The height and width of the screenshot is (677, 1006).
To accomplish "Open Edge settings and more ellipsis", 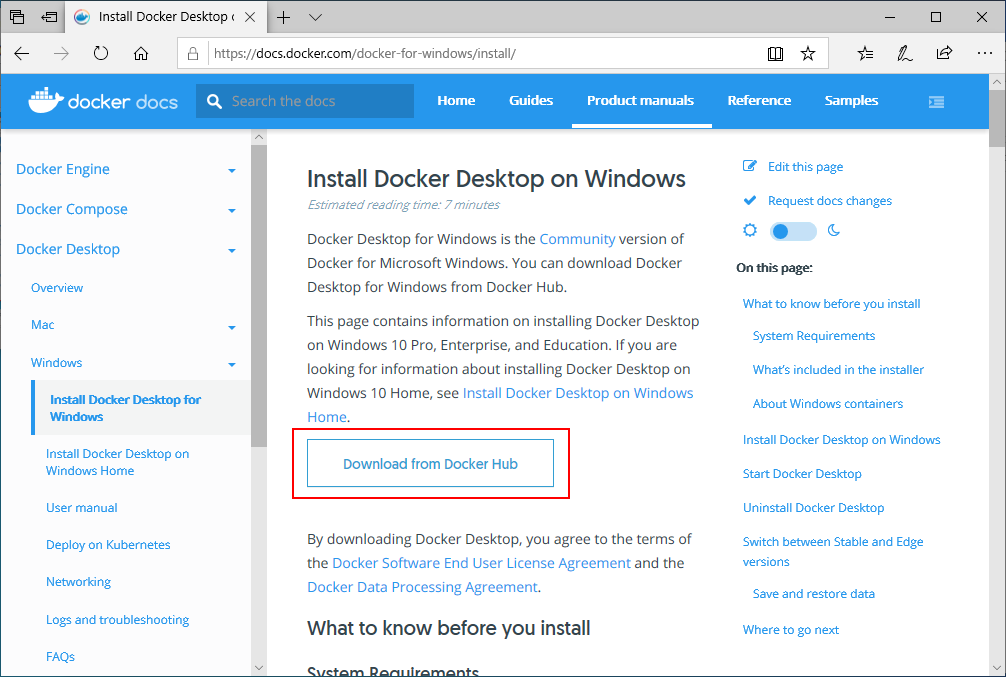I will 984,53.
